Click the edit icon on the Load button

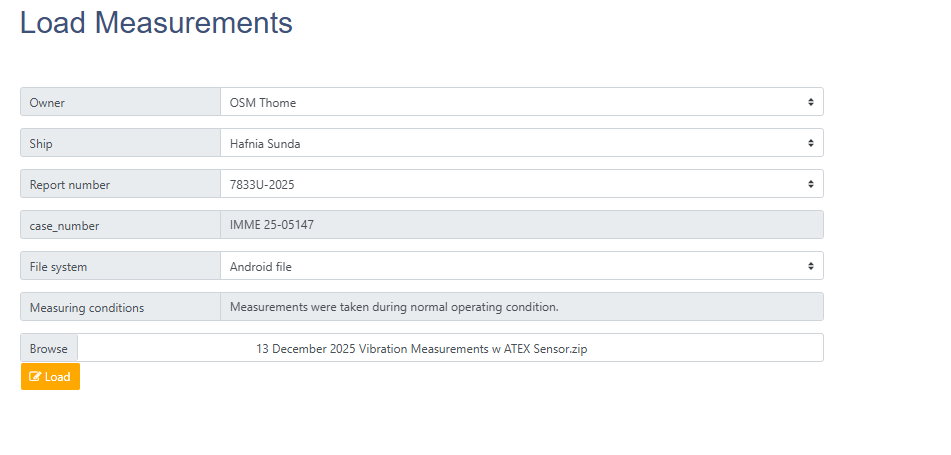tap(36, 377)
